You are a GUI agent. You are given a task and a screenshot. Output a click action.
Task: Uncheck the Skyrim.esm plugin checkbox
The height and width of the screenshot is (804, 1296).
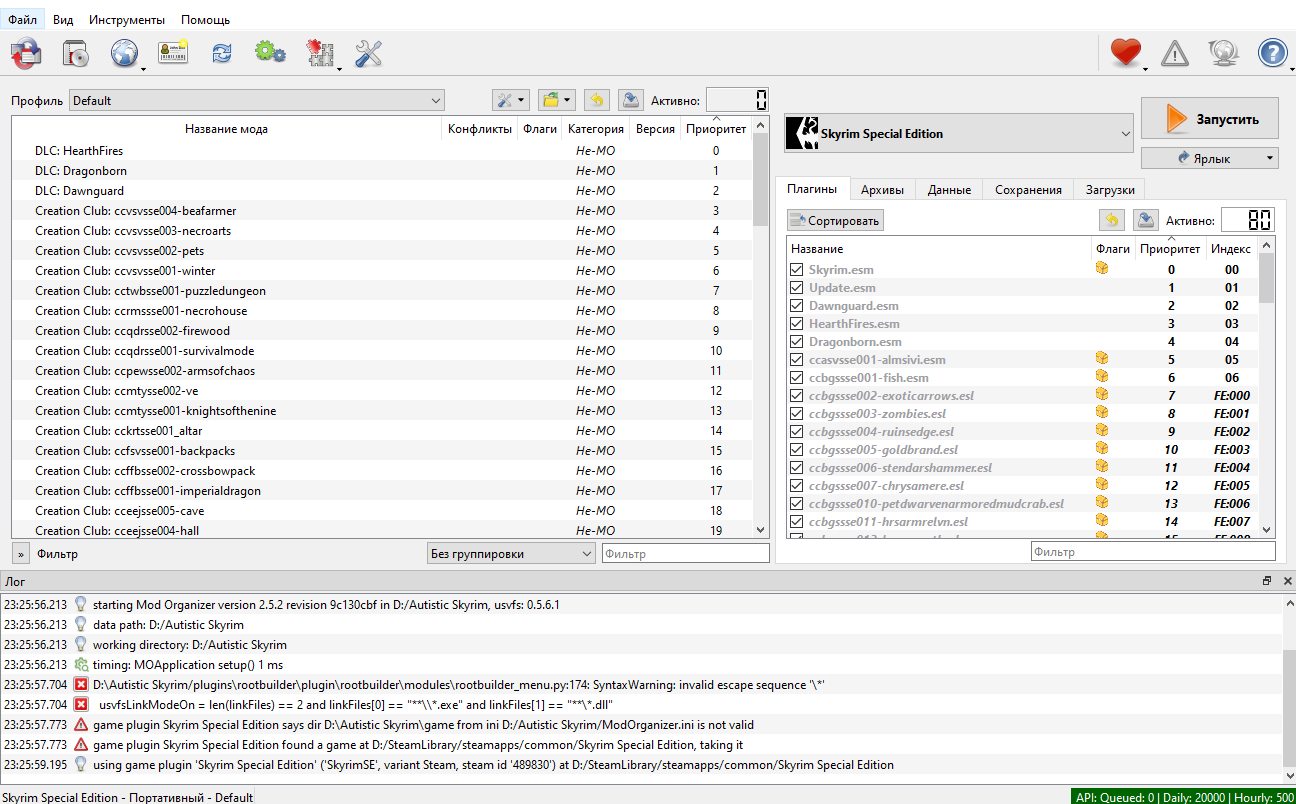(x=796, y=270)
